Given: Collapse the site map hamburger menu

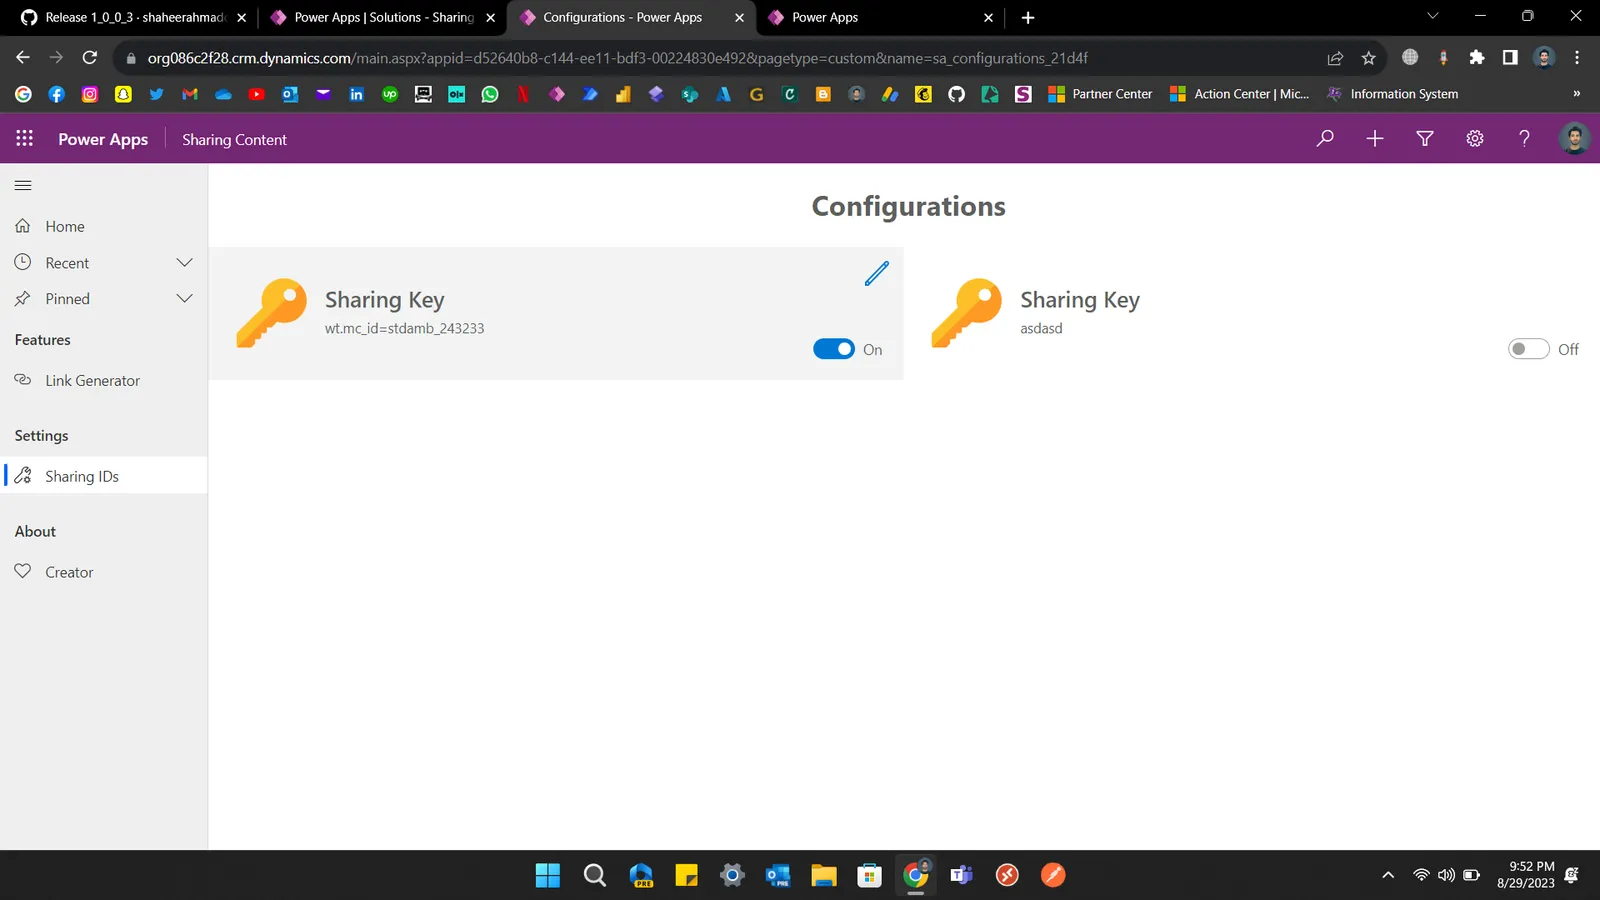Looking at the screenshot, I should tap(23, 185).
